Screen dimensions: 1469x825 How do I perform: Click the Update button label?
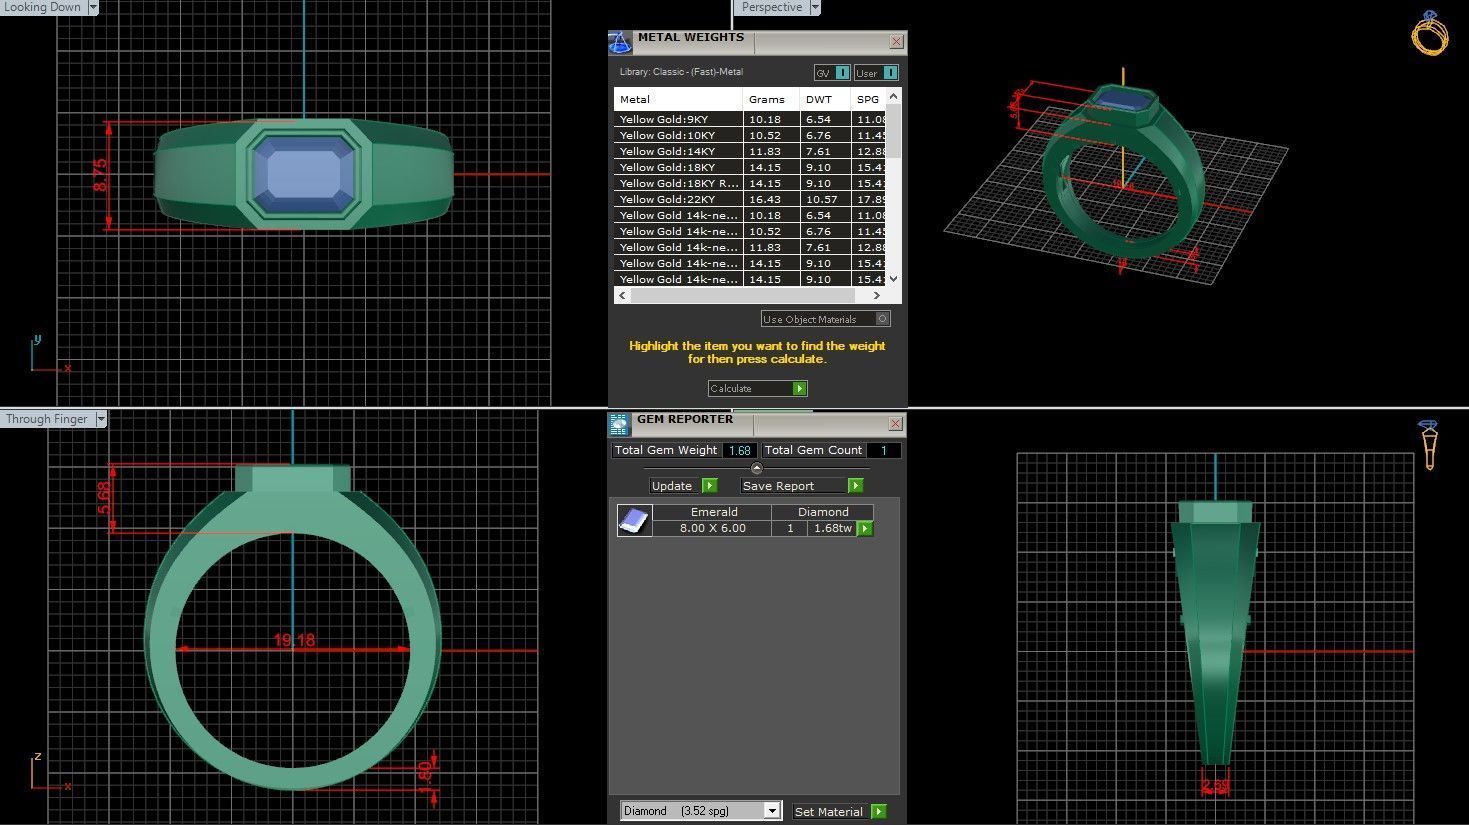point(671,486)
